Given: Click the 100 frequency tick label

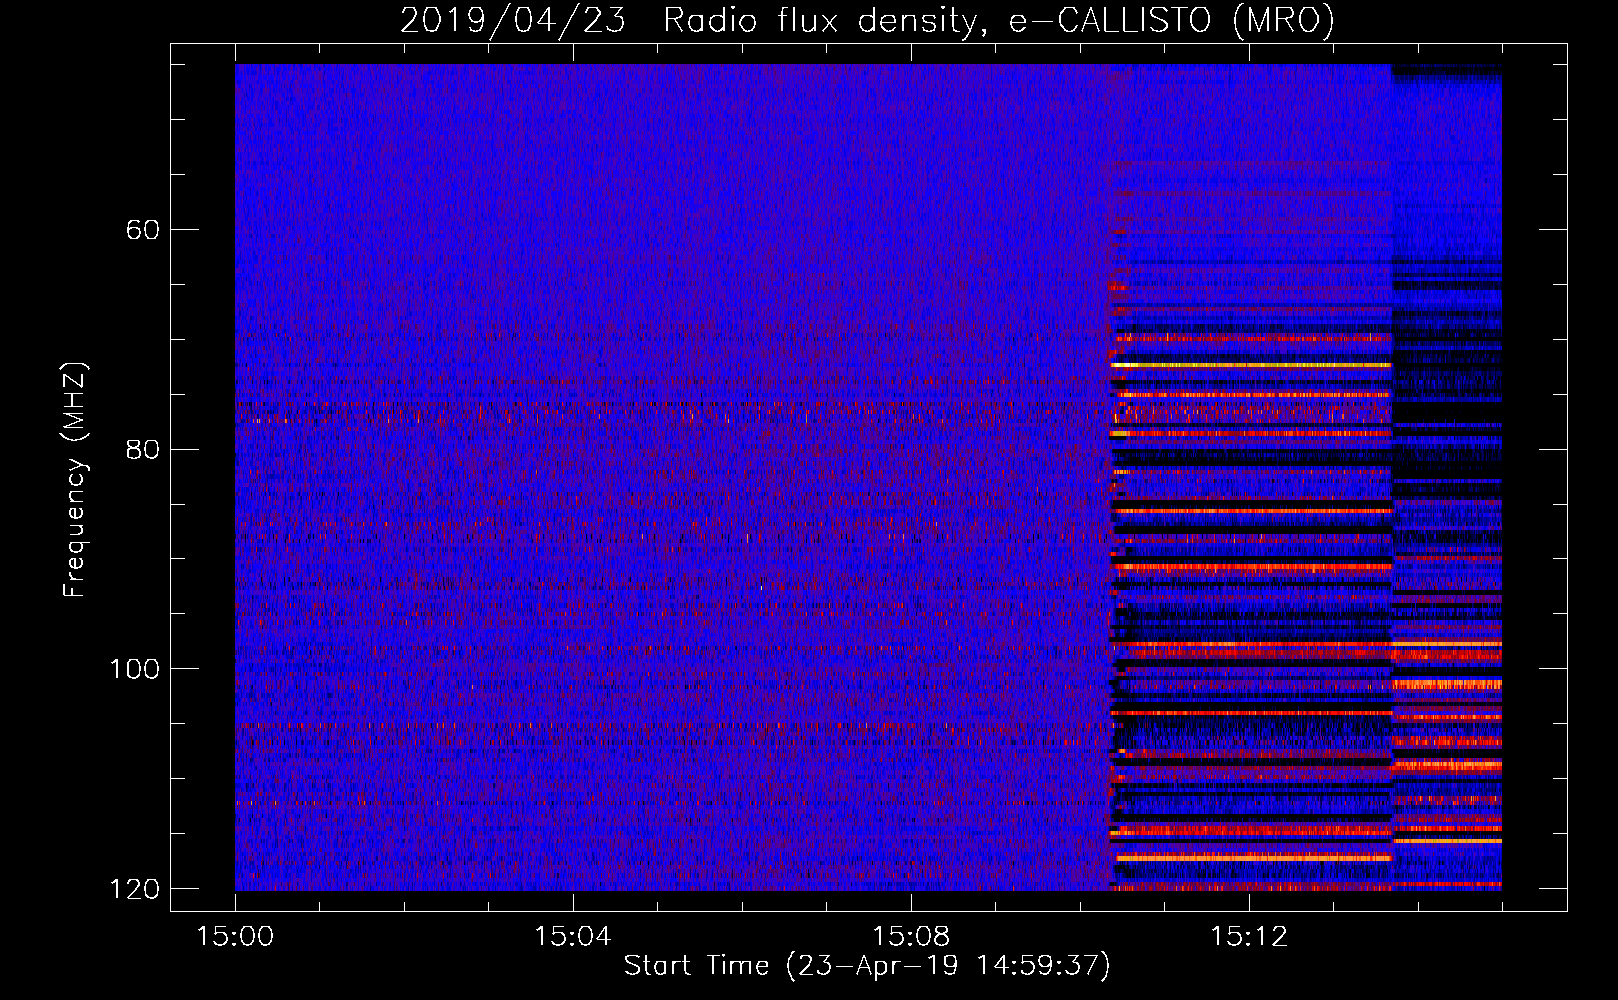Looking at the screenshot, I should [x=134, y=668].
